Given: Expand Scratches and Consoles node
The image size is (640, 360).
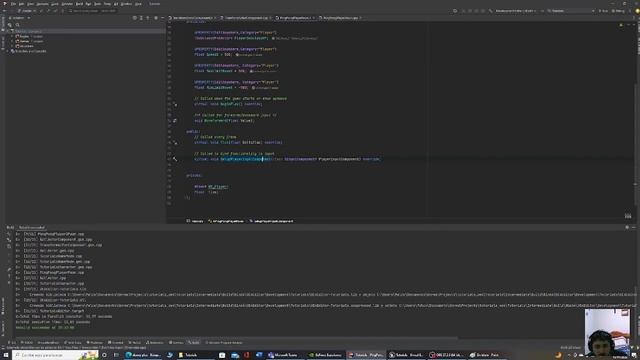Looking at the screenshot, I should (x=7, y=51).
